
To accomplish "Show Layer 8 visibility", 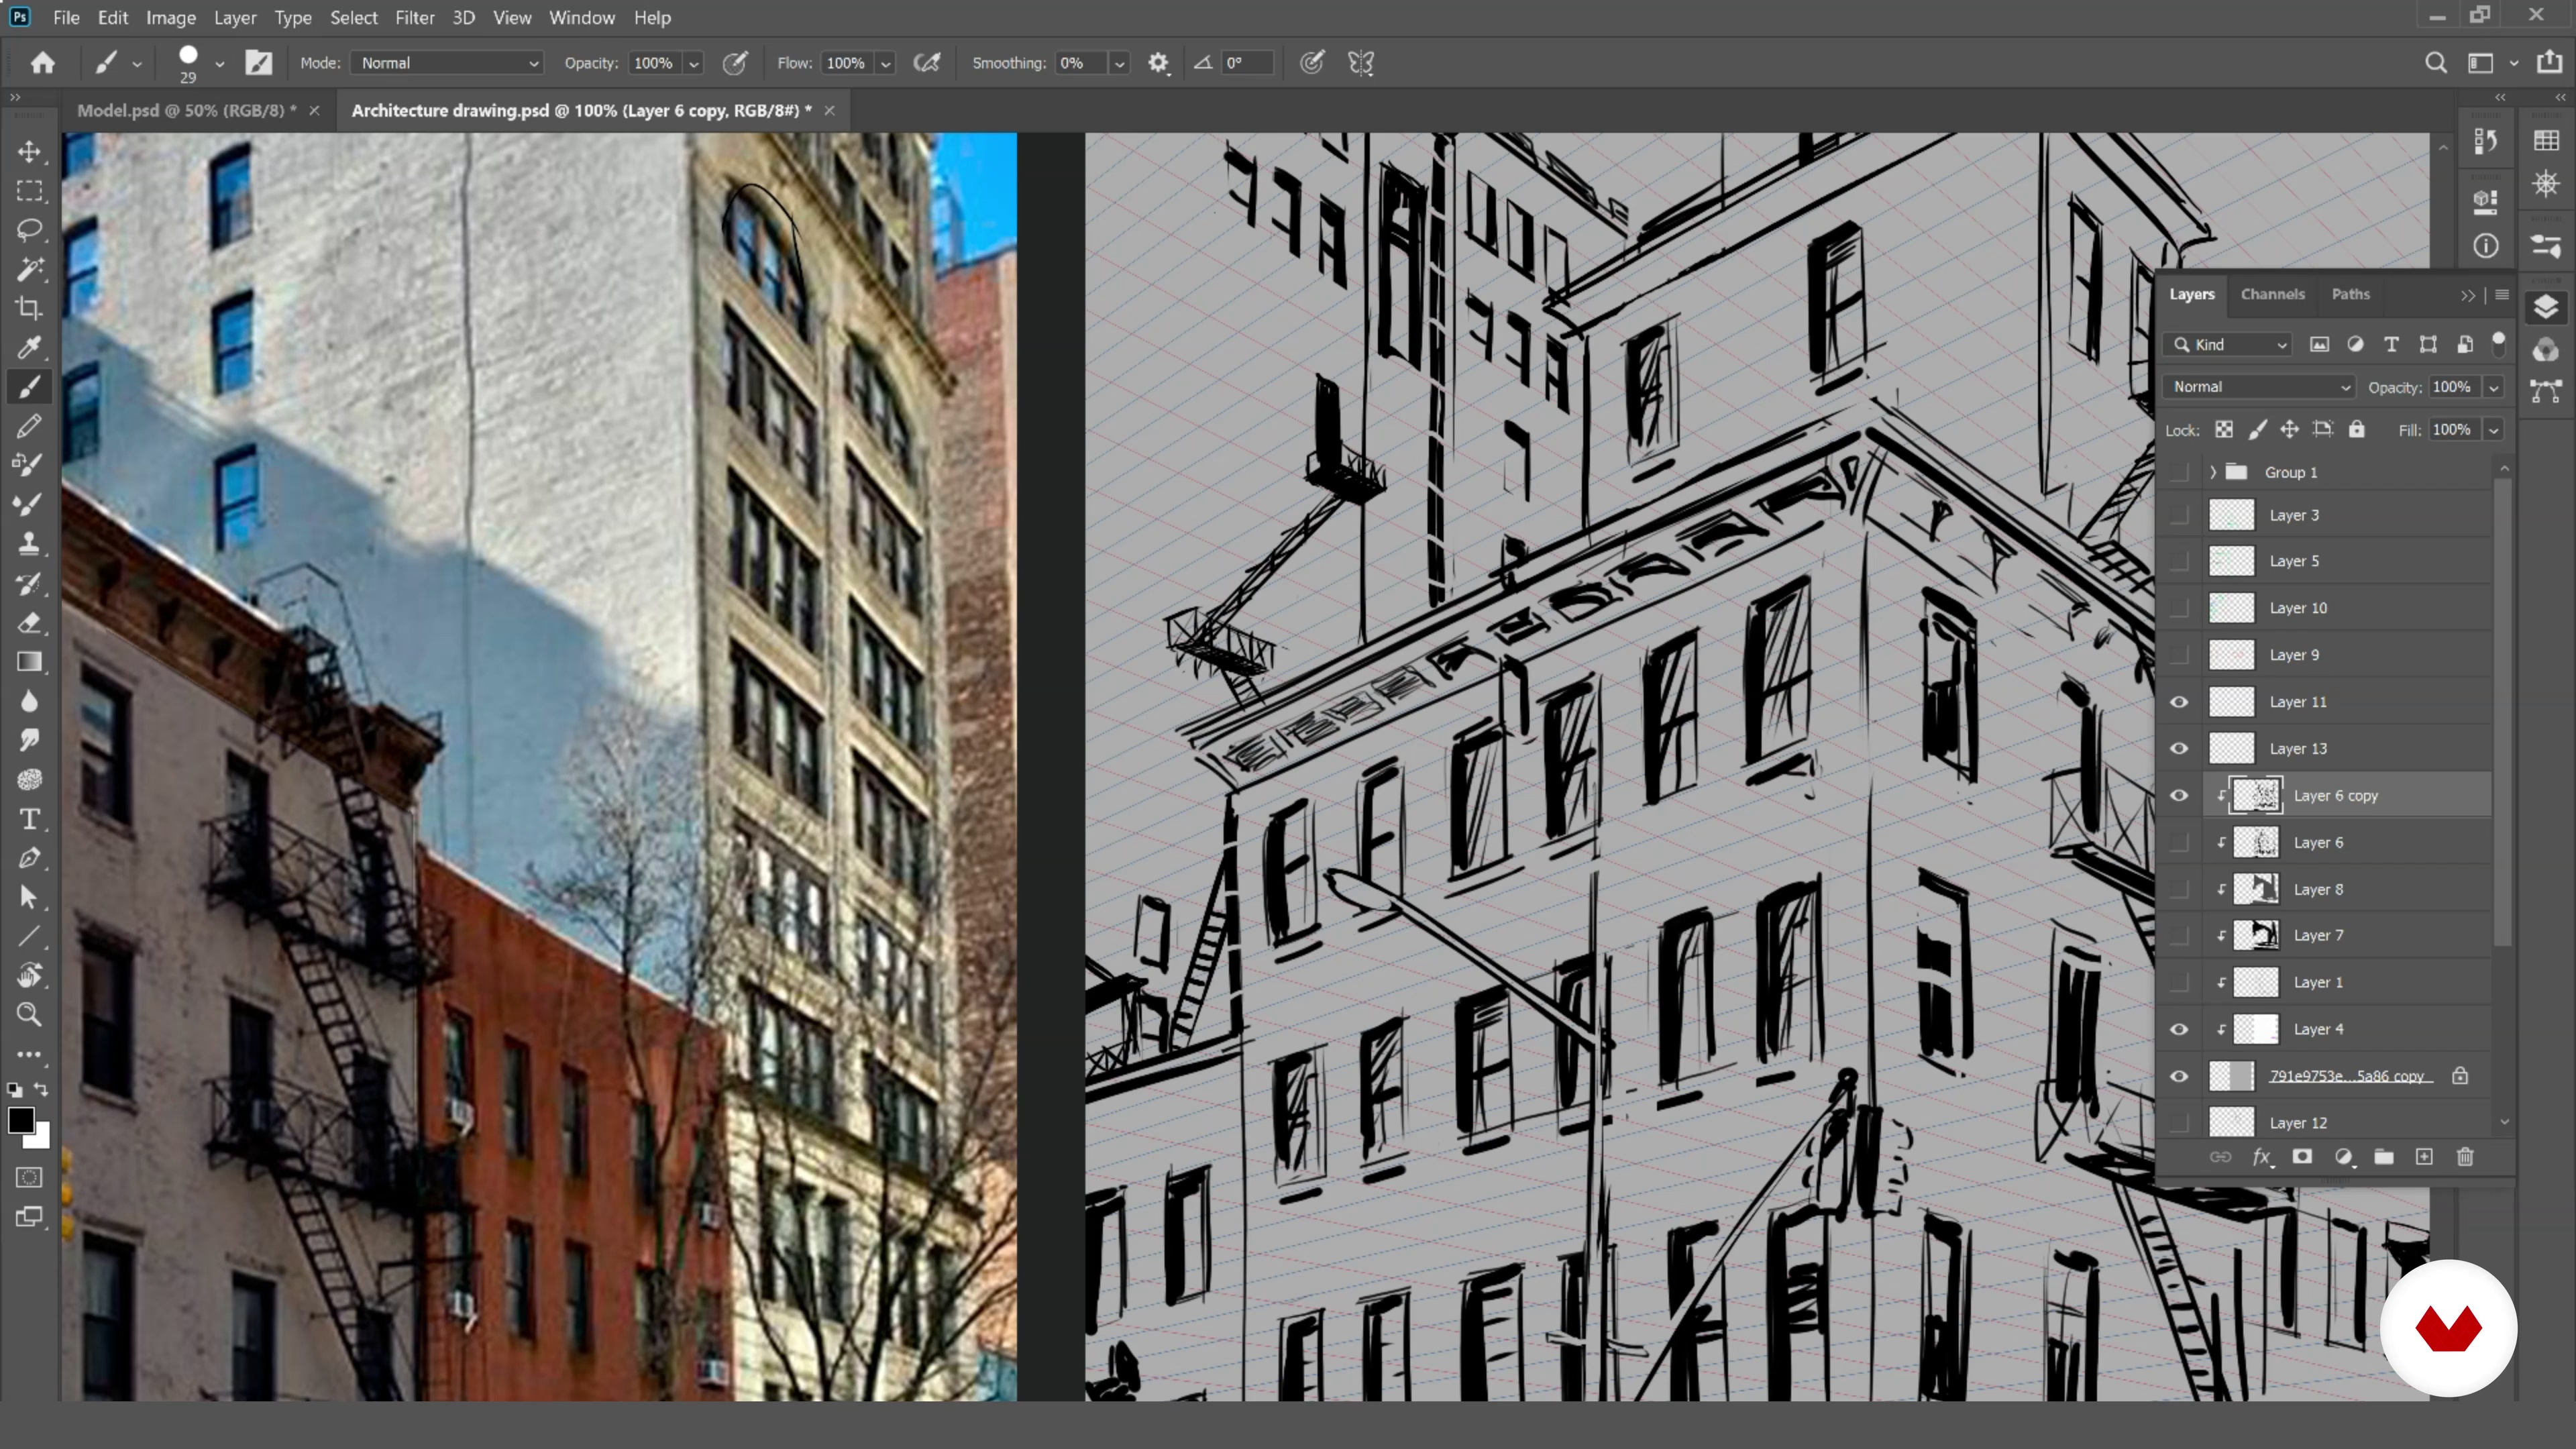I will pyautogui.click(x=2179, y=889).
